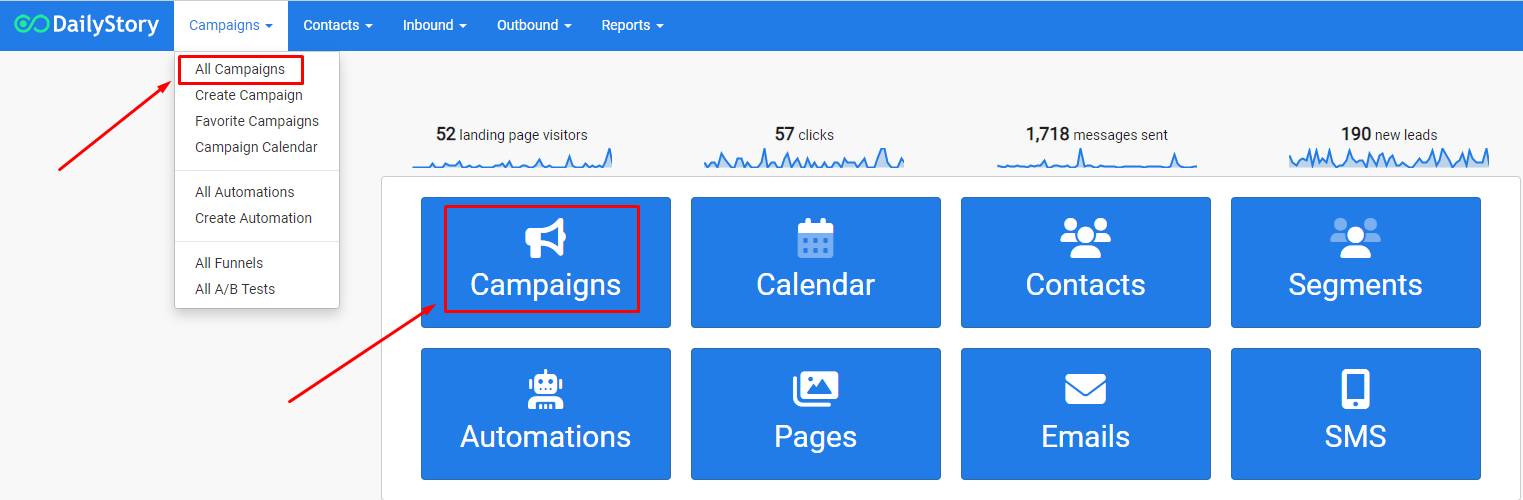Open the Reports navbar menu
Viewport: 1523px width, 500px height.
[632, 25]
